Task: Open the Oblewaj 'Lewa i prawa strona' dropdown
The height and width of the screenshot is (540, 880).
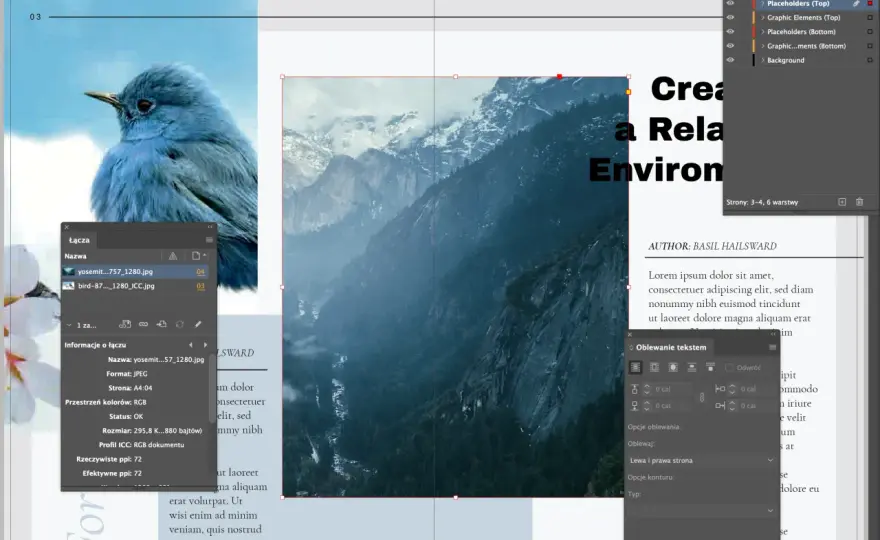Action: [x=701, y=460]
